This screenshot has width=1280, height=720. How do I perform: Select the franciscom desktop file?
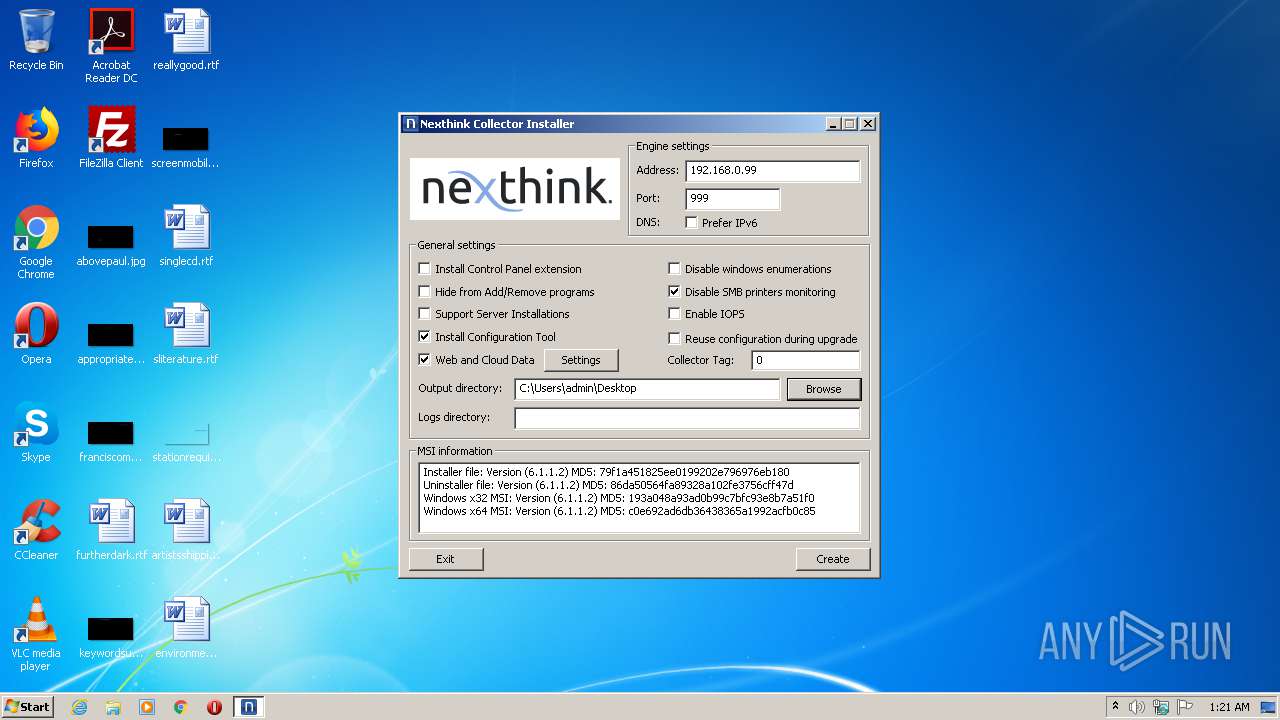[111, 439]
